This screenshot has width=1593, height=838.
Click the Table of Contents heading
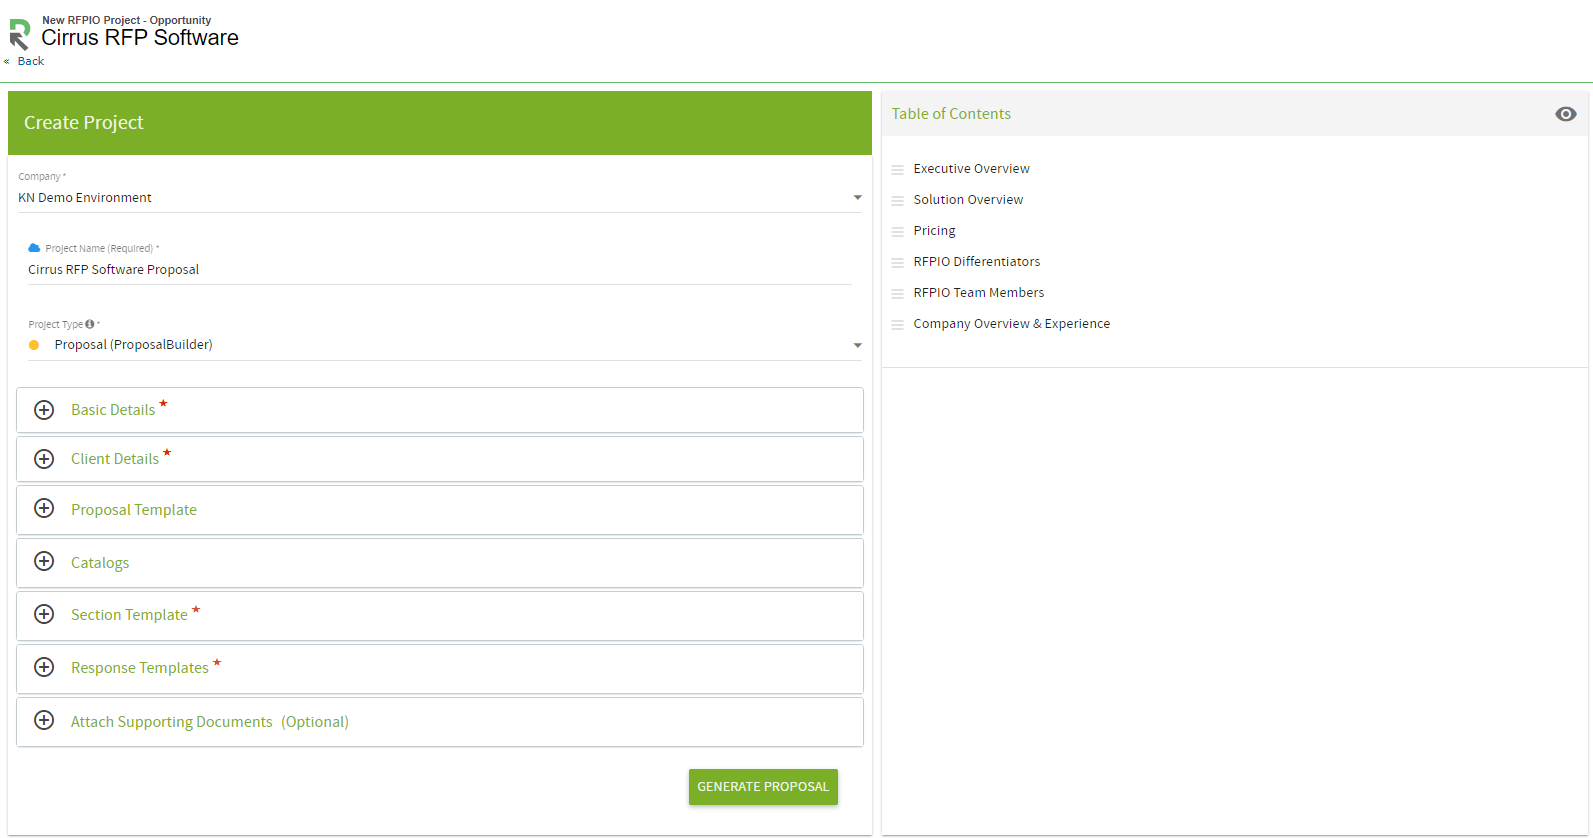(951, 114)
